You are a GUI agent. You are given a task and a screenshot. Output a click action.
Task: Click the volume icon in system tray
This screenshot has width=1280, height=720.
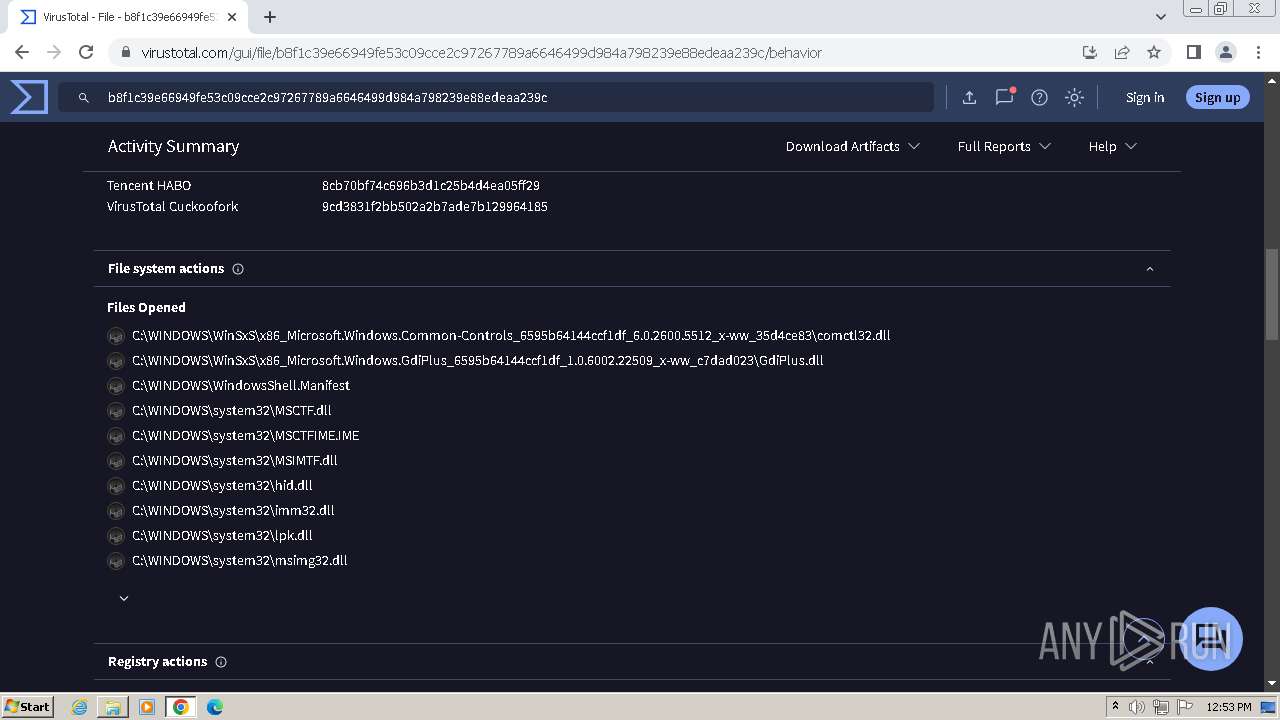1137,707
